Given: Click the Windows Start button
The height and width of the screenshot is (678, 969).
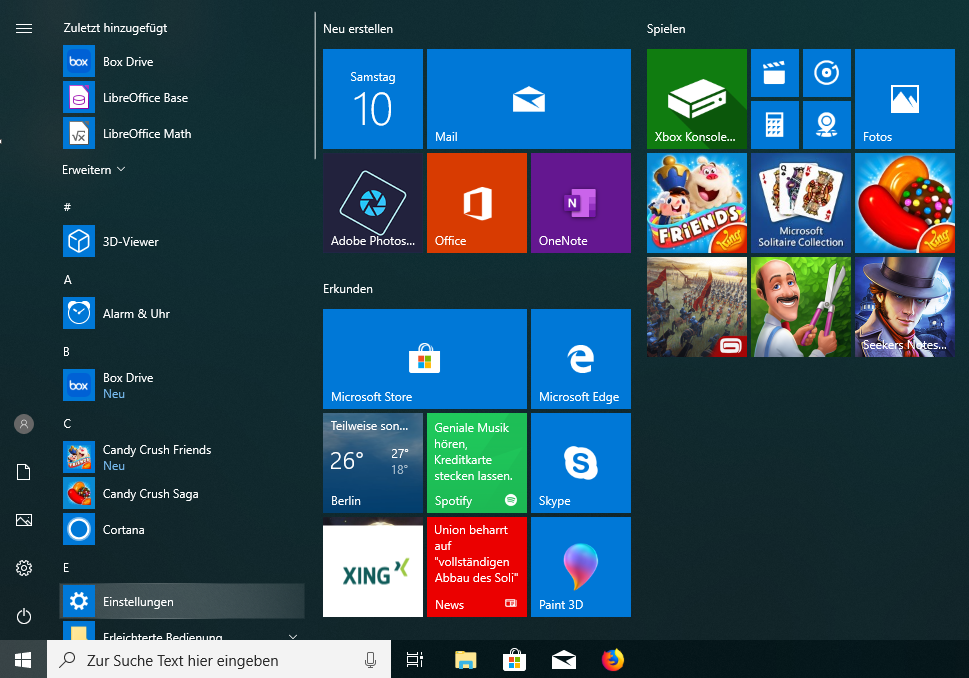Looking at the screenshot, I should (23, 660).
